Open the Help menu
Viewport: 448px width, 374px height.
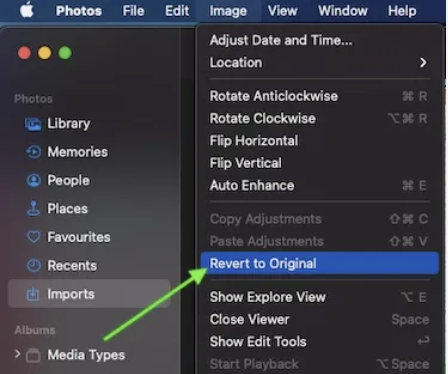402,11
